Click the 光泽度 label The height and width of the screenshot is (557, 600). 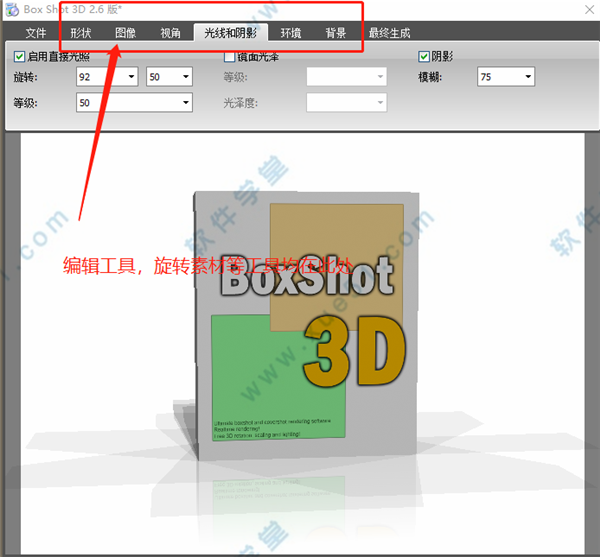[241, 103]
